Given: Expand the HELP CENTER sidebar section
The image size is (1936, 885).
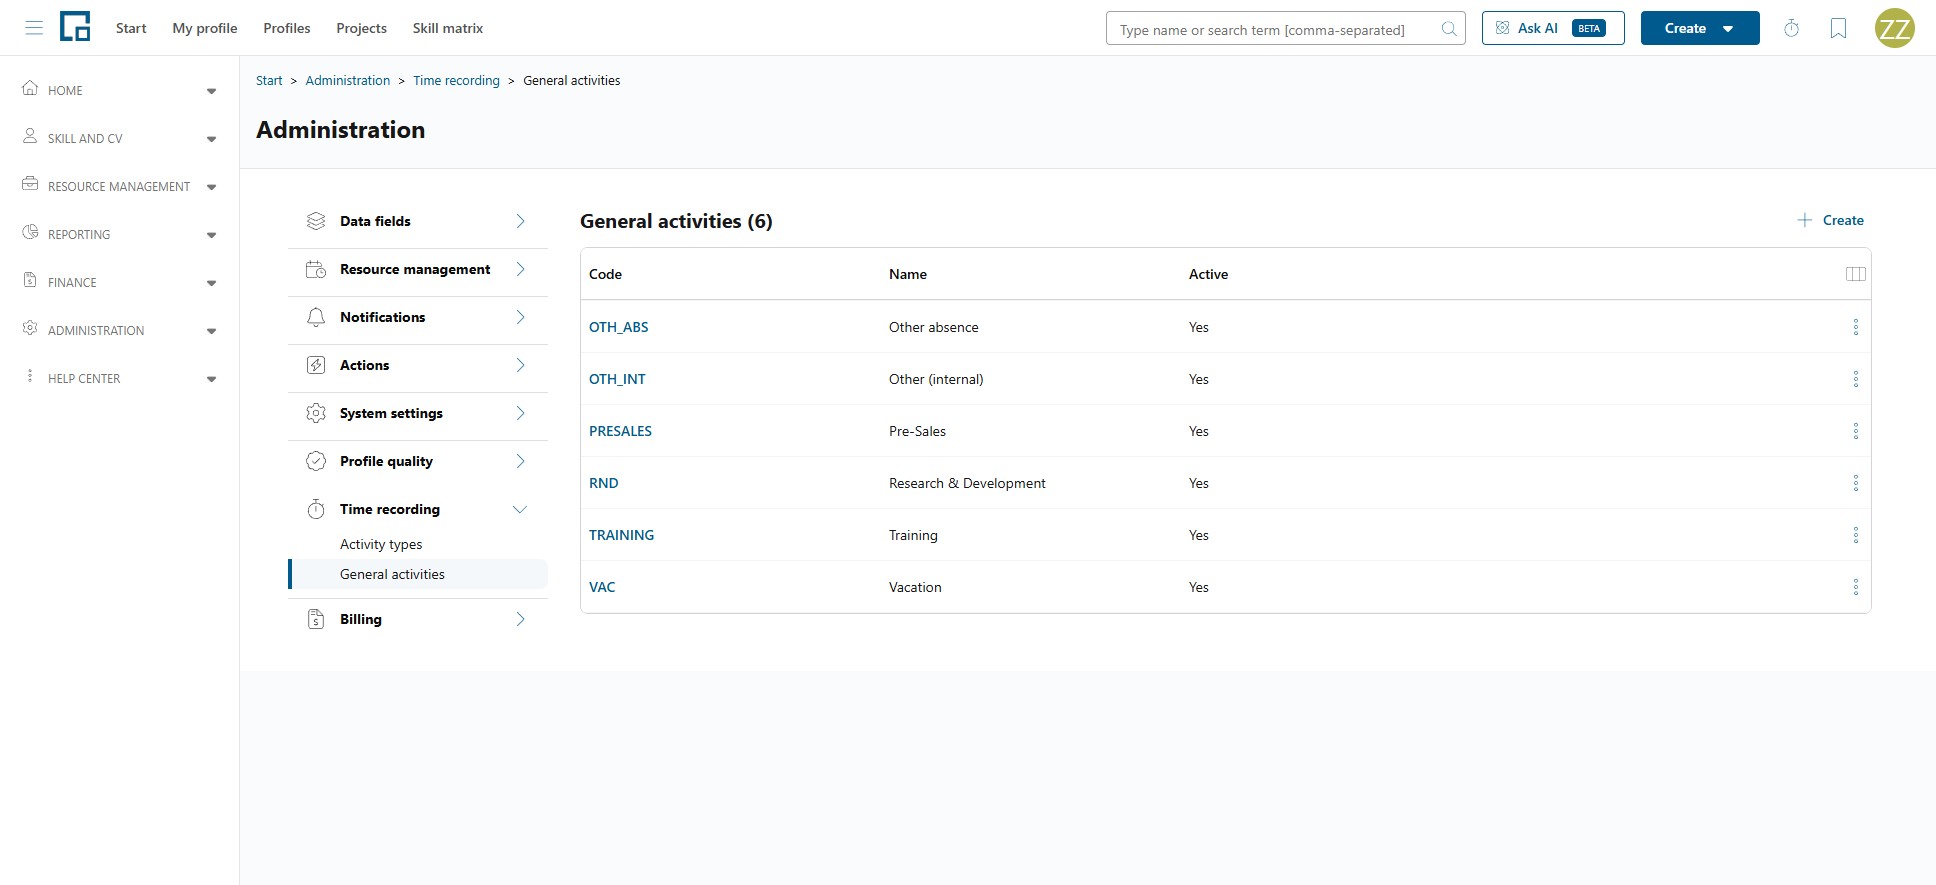Looking at the screenshot, I should click(x=120, y=378).
